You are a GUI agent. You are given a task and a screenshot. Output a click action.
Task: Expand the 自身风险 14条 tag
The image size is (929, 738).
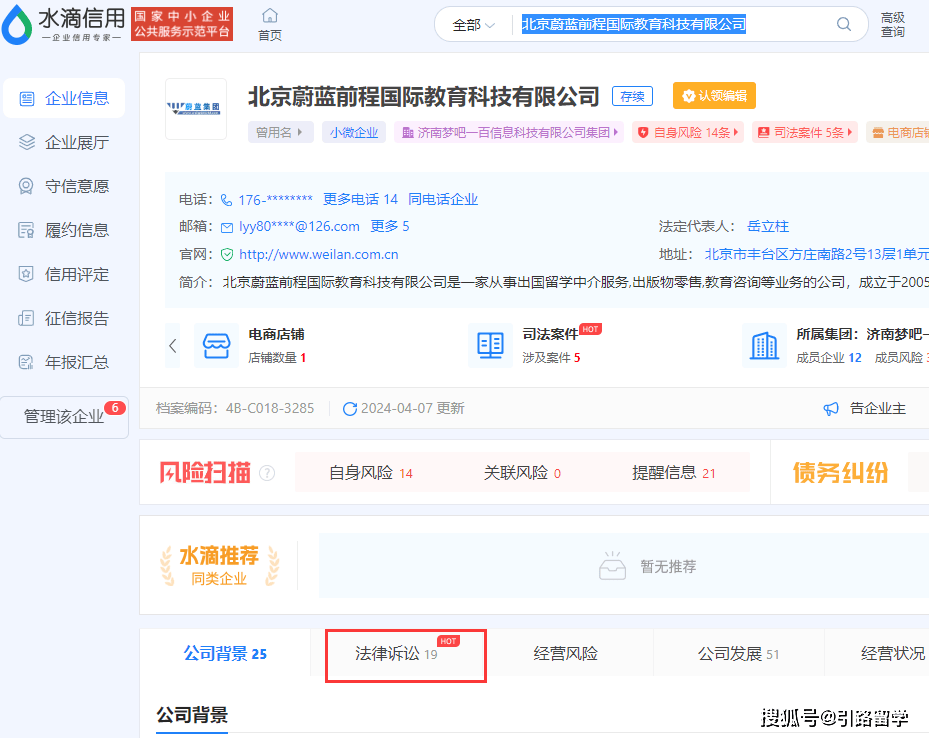coord(687,132)
